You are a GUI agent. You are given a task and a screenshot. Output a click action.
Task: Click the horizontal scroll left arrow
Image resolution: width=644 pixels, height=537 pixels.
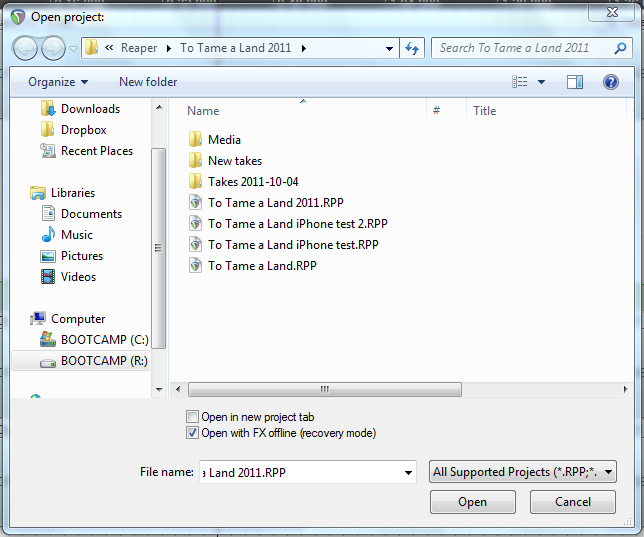(178, 389)
